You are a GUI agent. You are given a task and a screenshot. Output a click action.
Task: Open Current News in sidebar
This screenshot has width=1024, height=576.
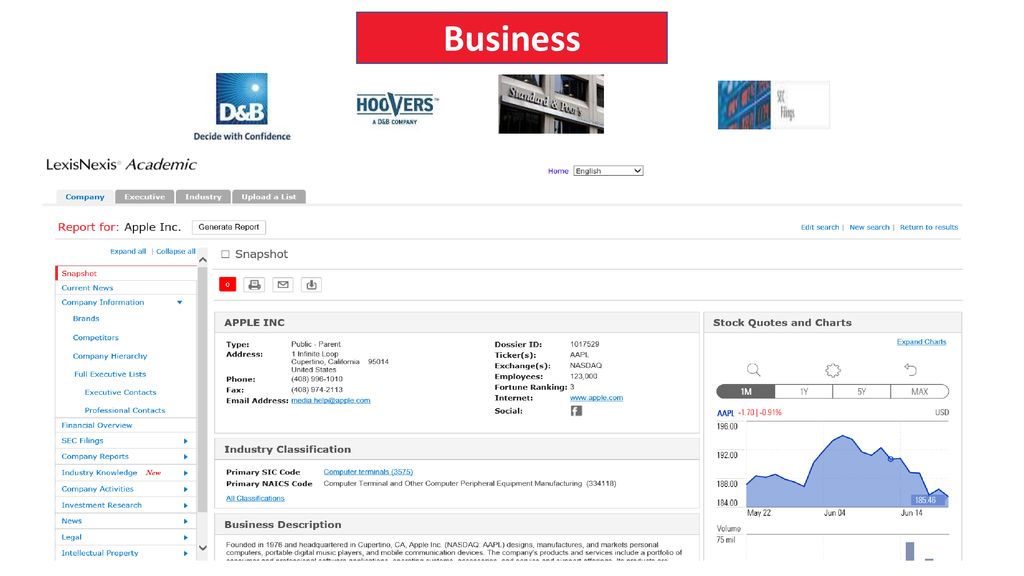88,288
